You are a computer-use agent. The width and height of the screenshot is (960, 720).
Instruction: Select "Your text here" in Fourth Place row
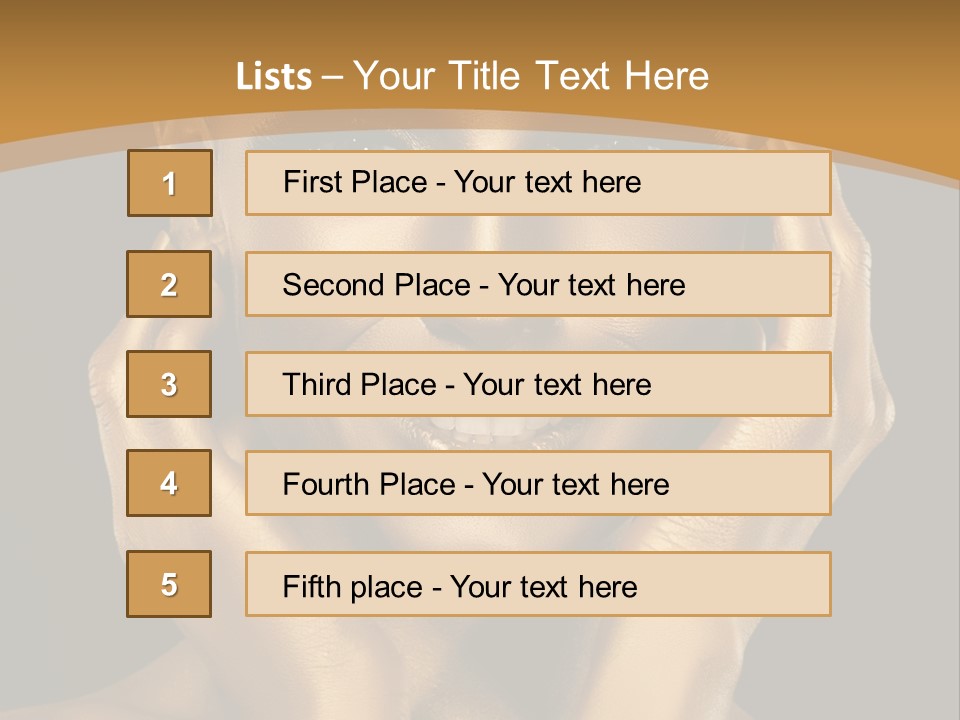click(x=575, y=485)
